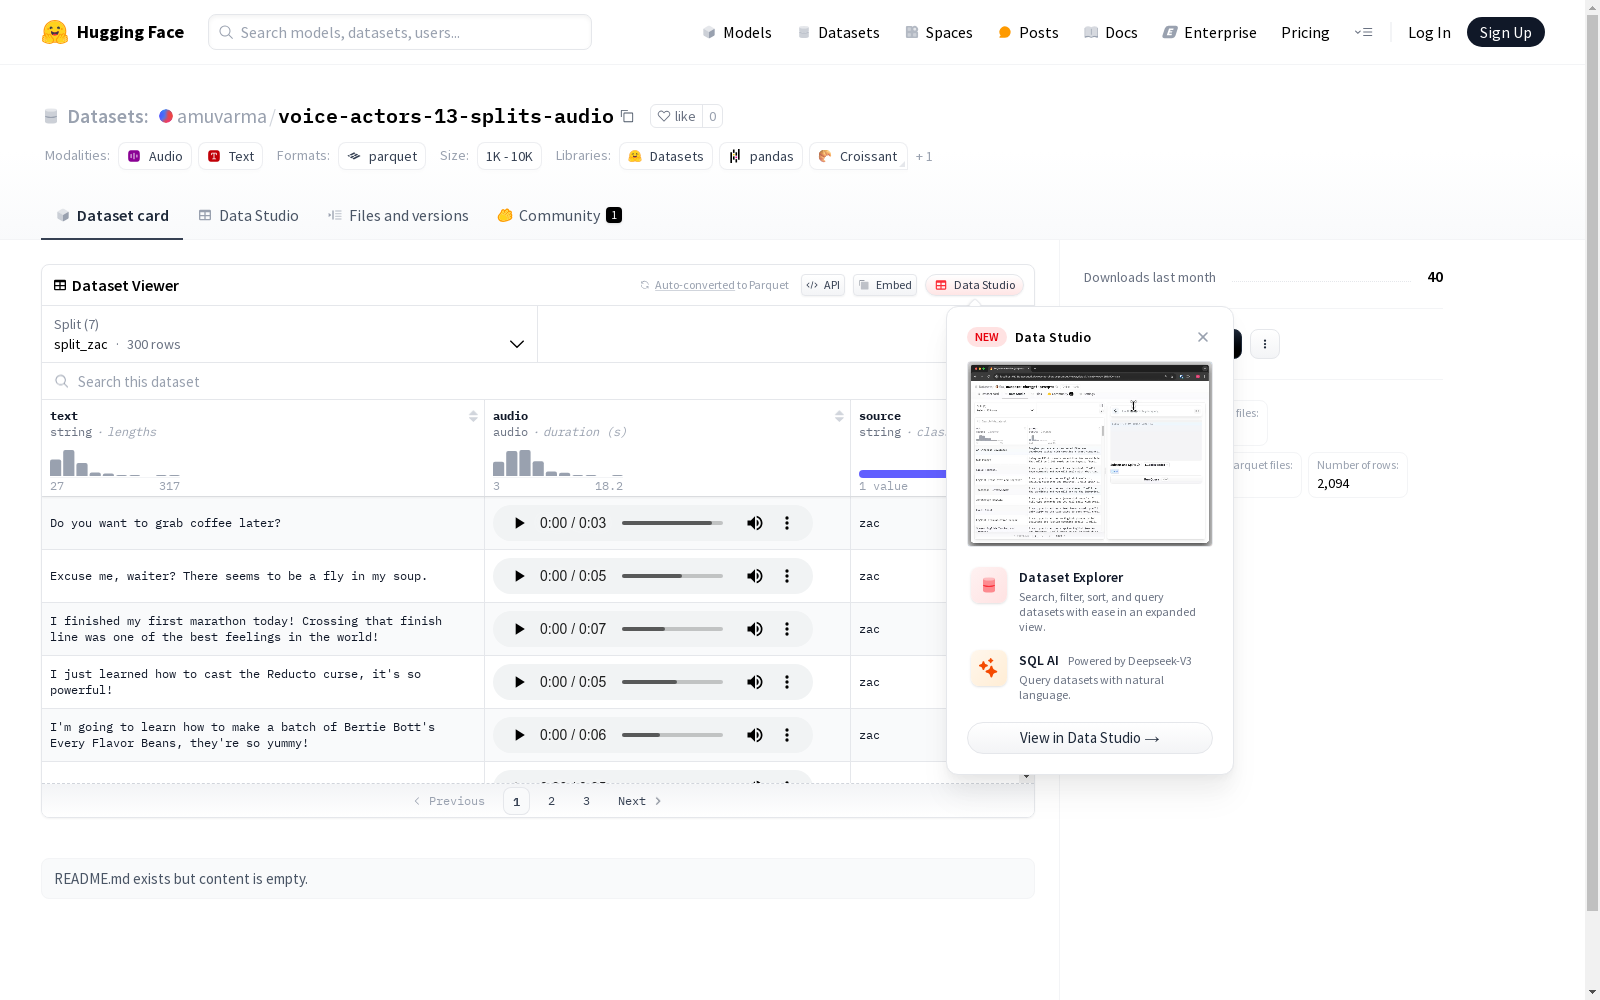Open more options for 'Excuse me, waiter' audio
The image size is (1600, 1000).
787,576
